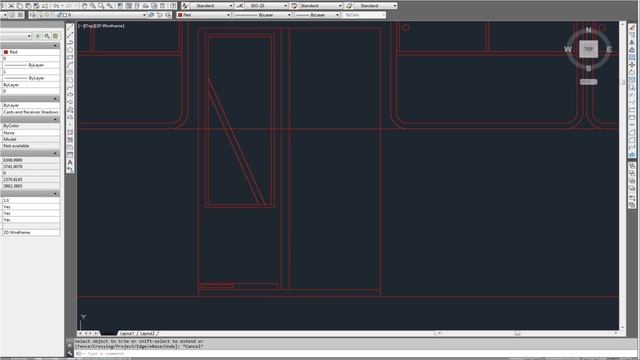Collapse the General section in Properties
Screen dimensions: 640x360
coord(55,46)
